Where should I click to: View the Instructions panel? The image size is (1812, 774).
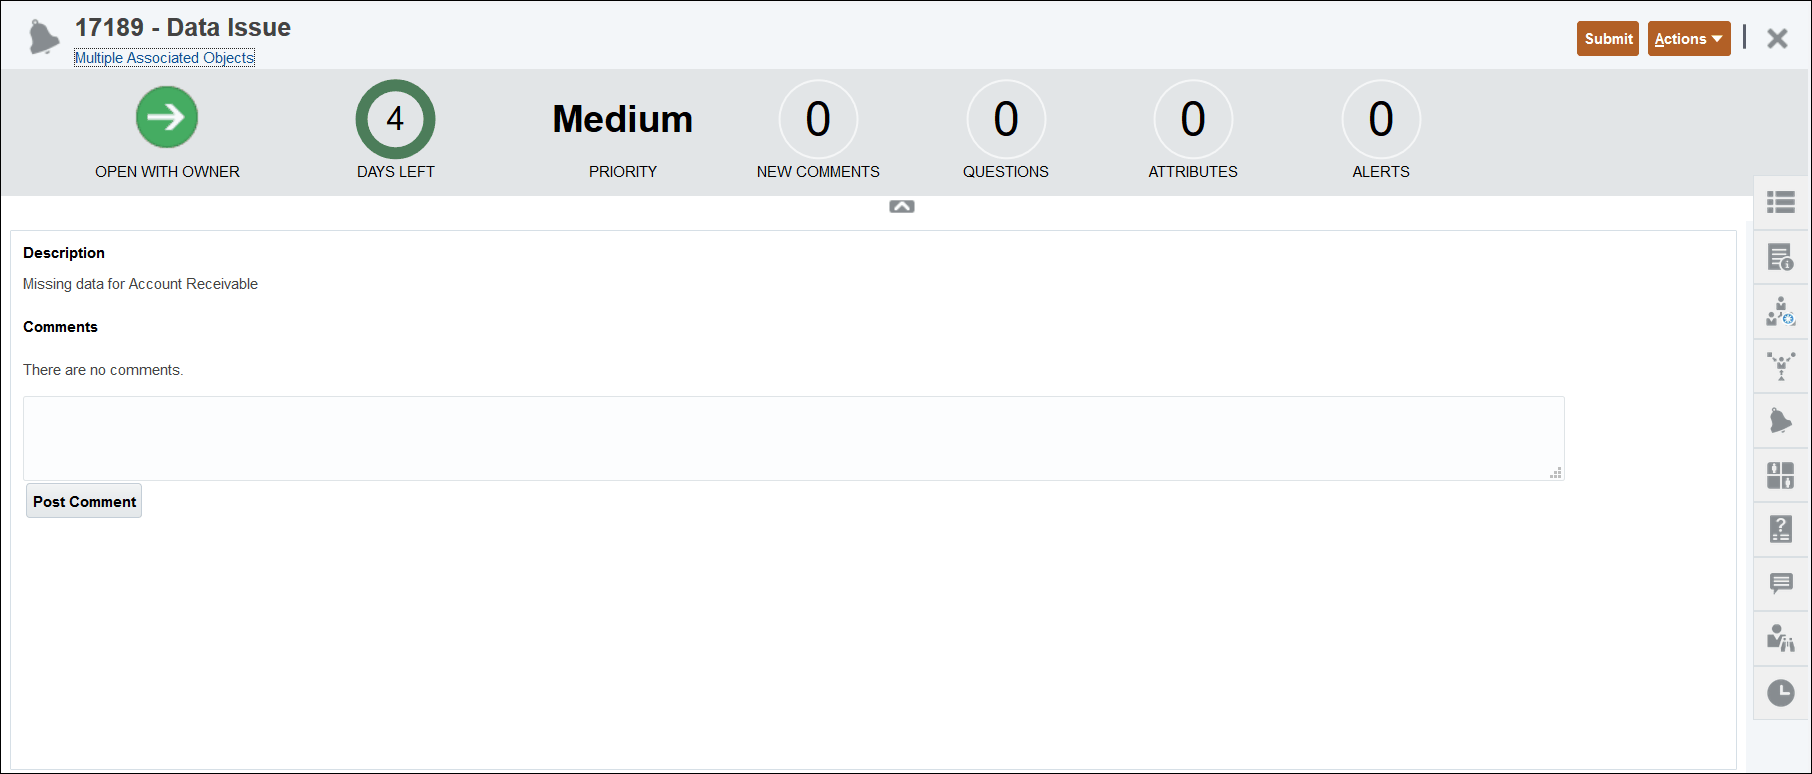click(1781, 257)
